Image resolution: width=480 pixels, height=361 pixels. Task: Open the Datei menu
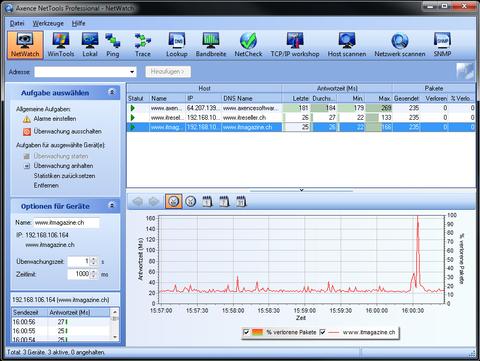pos(17,23)
